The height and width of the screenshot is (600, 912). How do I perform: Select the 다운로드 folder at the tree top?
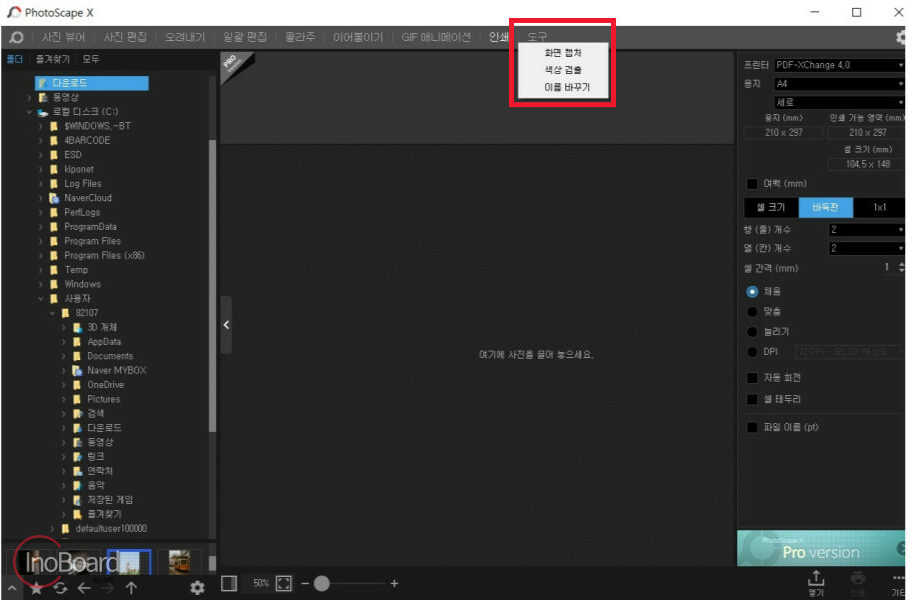tap(91, 83)
